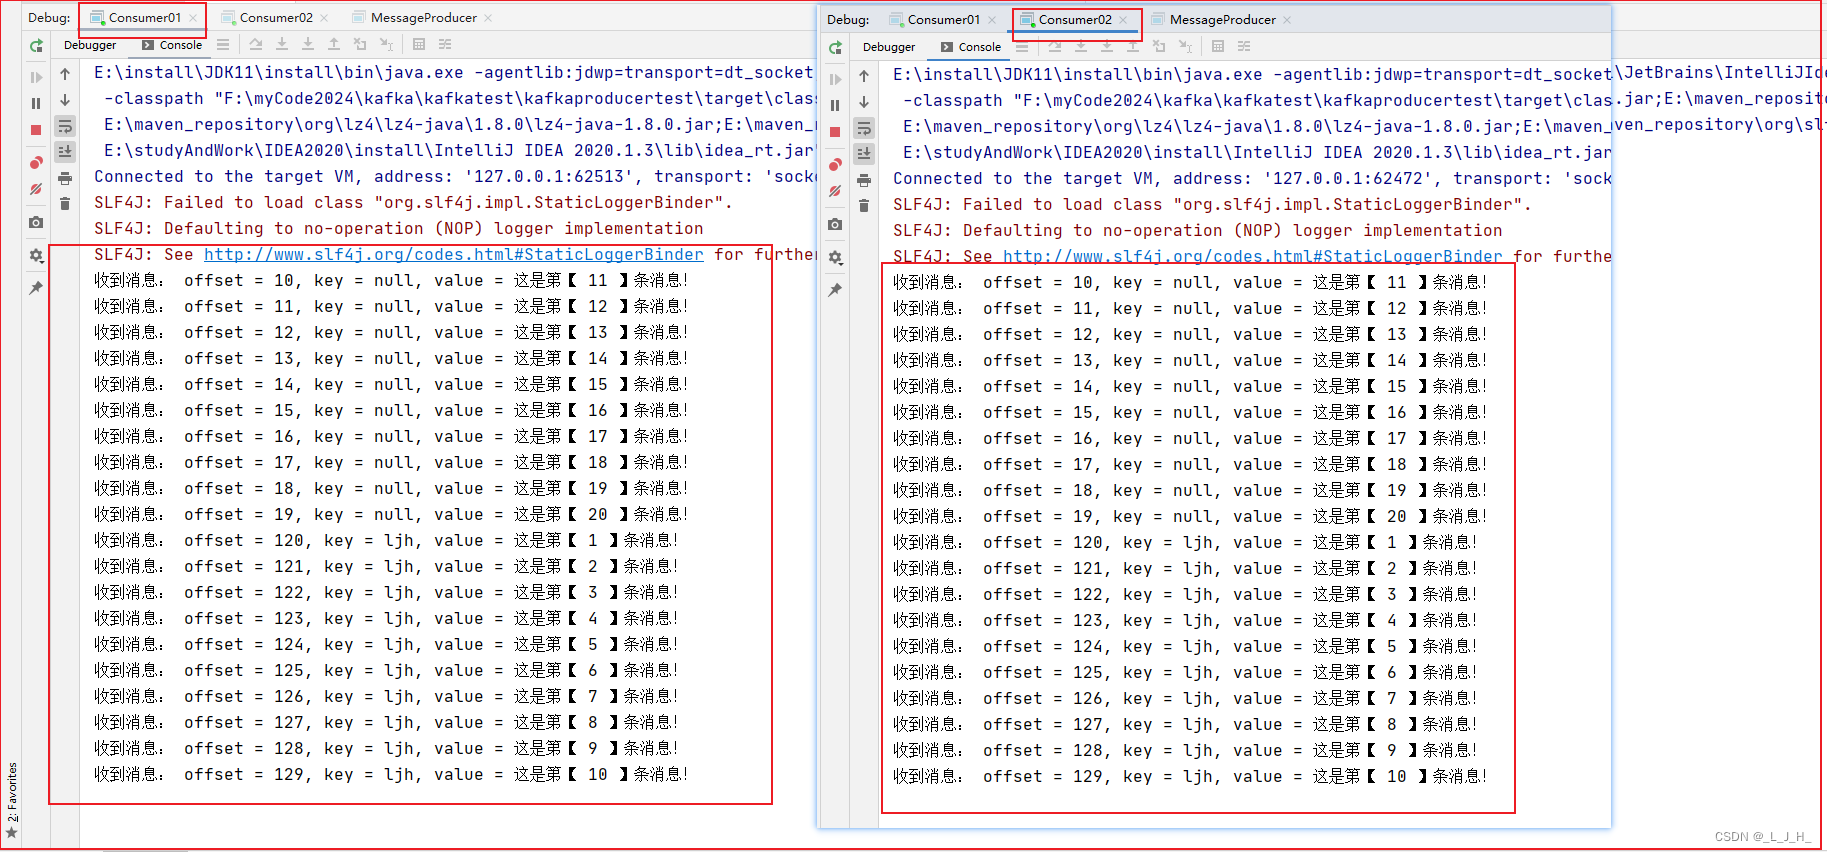Viewport: 1827px width, 852px height.
Task: Evaluate Expression in right debugger toolbar
Action: click(x=1218, y=46)
